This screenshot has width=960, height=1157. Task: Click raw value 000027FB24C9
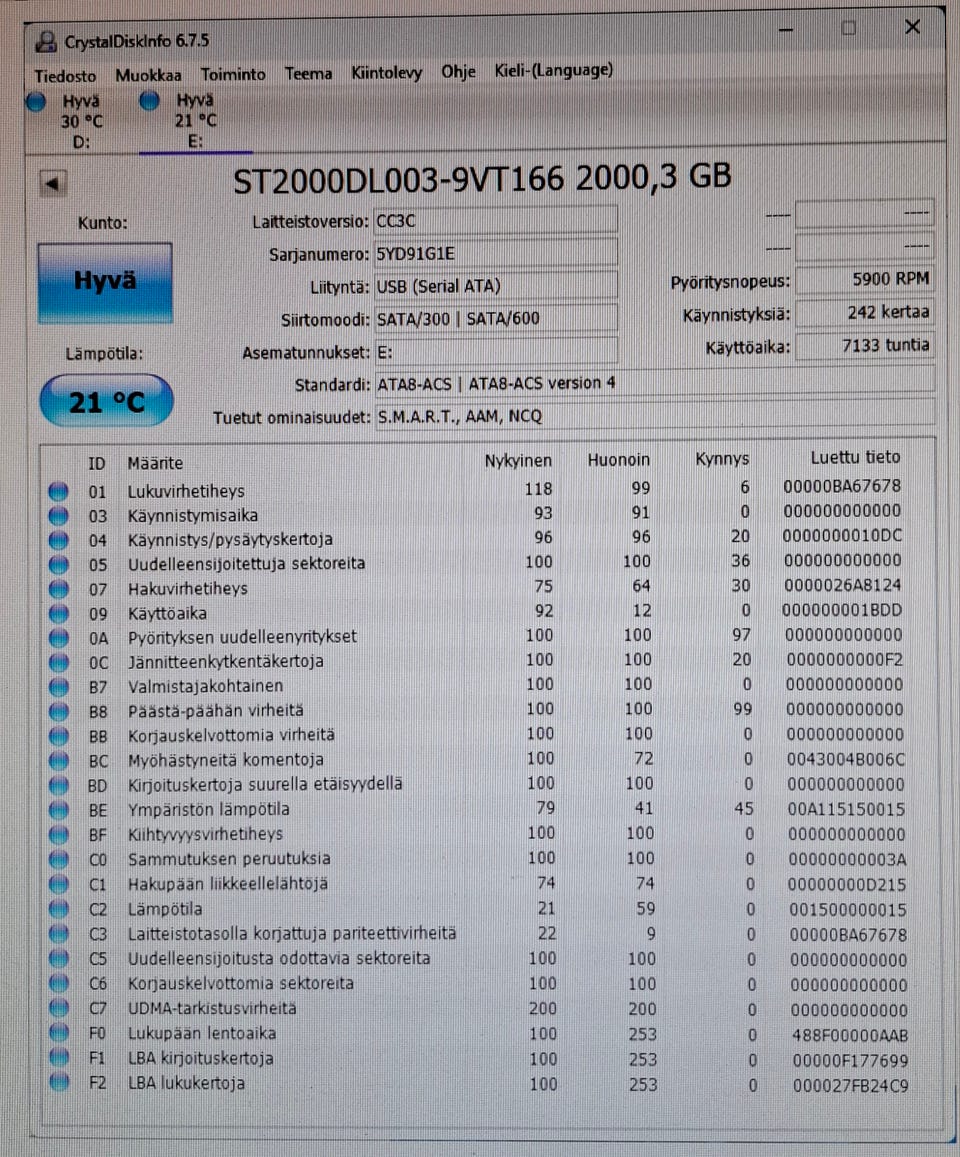coord(850,1085)
